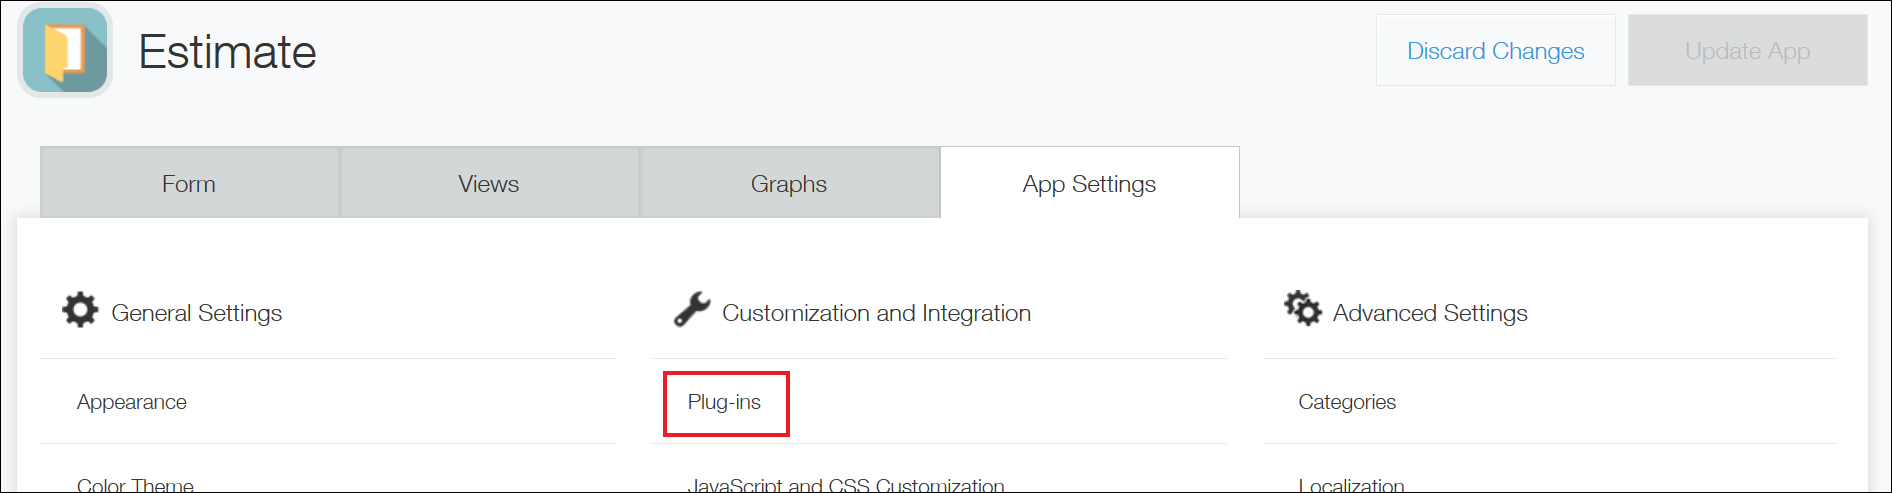Open JavaScript and CSS Customization link
Image resolution: width=1892 pixels, height=493 pixels.
click(x=846, y=484)
